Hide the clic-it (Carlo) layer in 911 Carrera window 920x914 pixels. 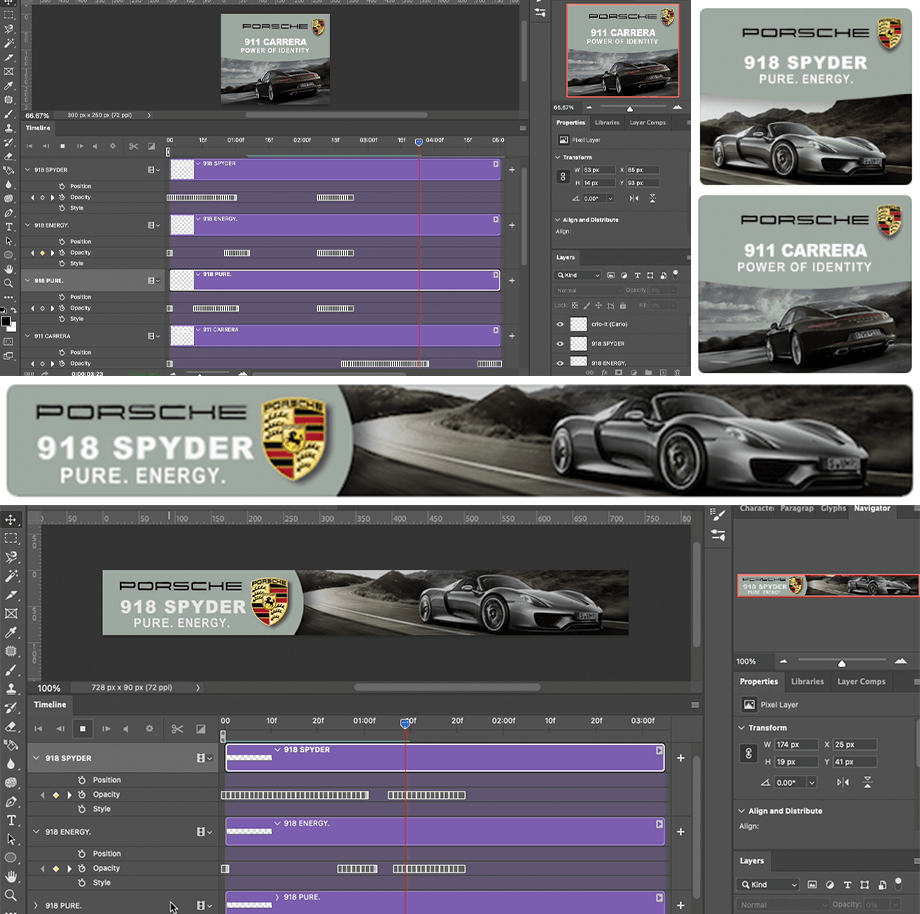[560, 324]
